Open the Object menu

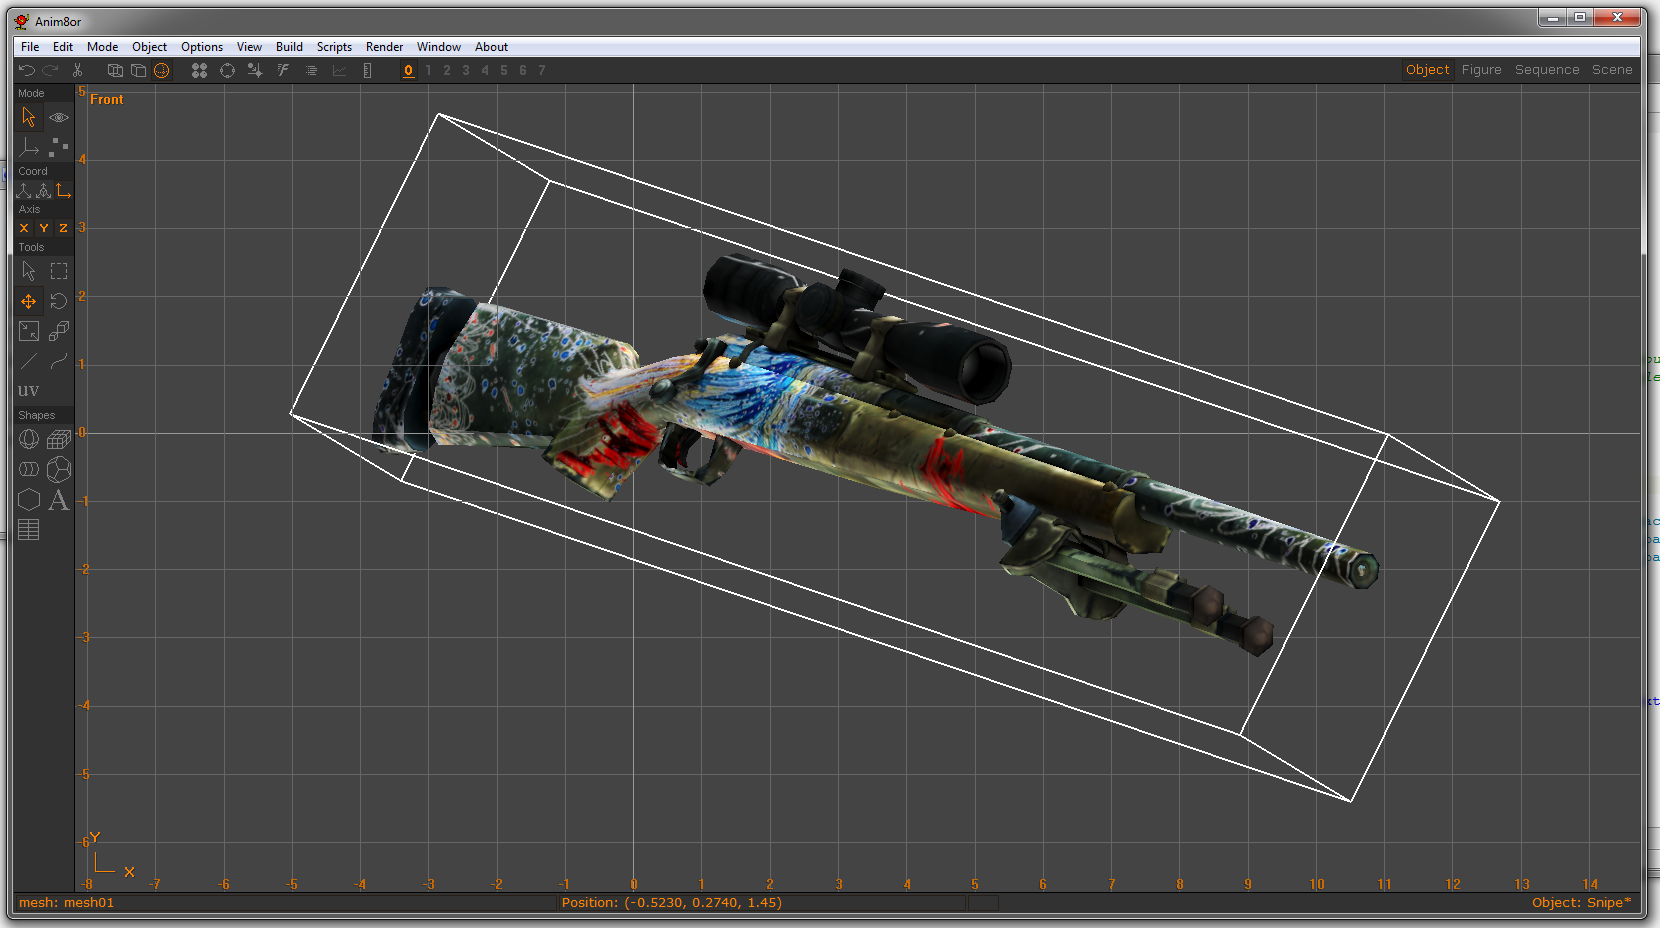tap(149, 47)
